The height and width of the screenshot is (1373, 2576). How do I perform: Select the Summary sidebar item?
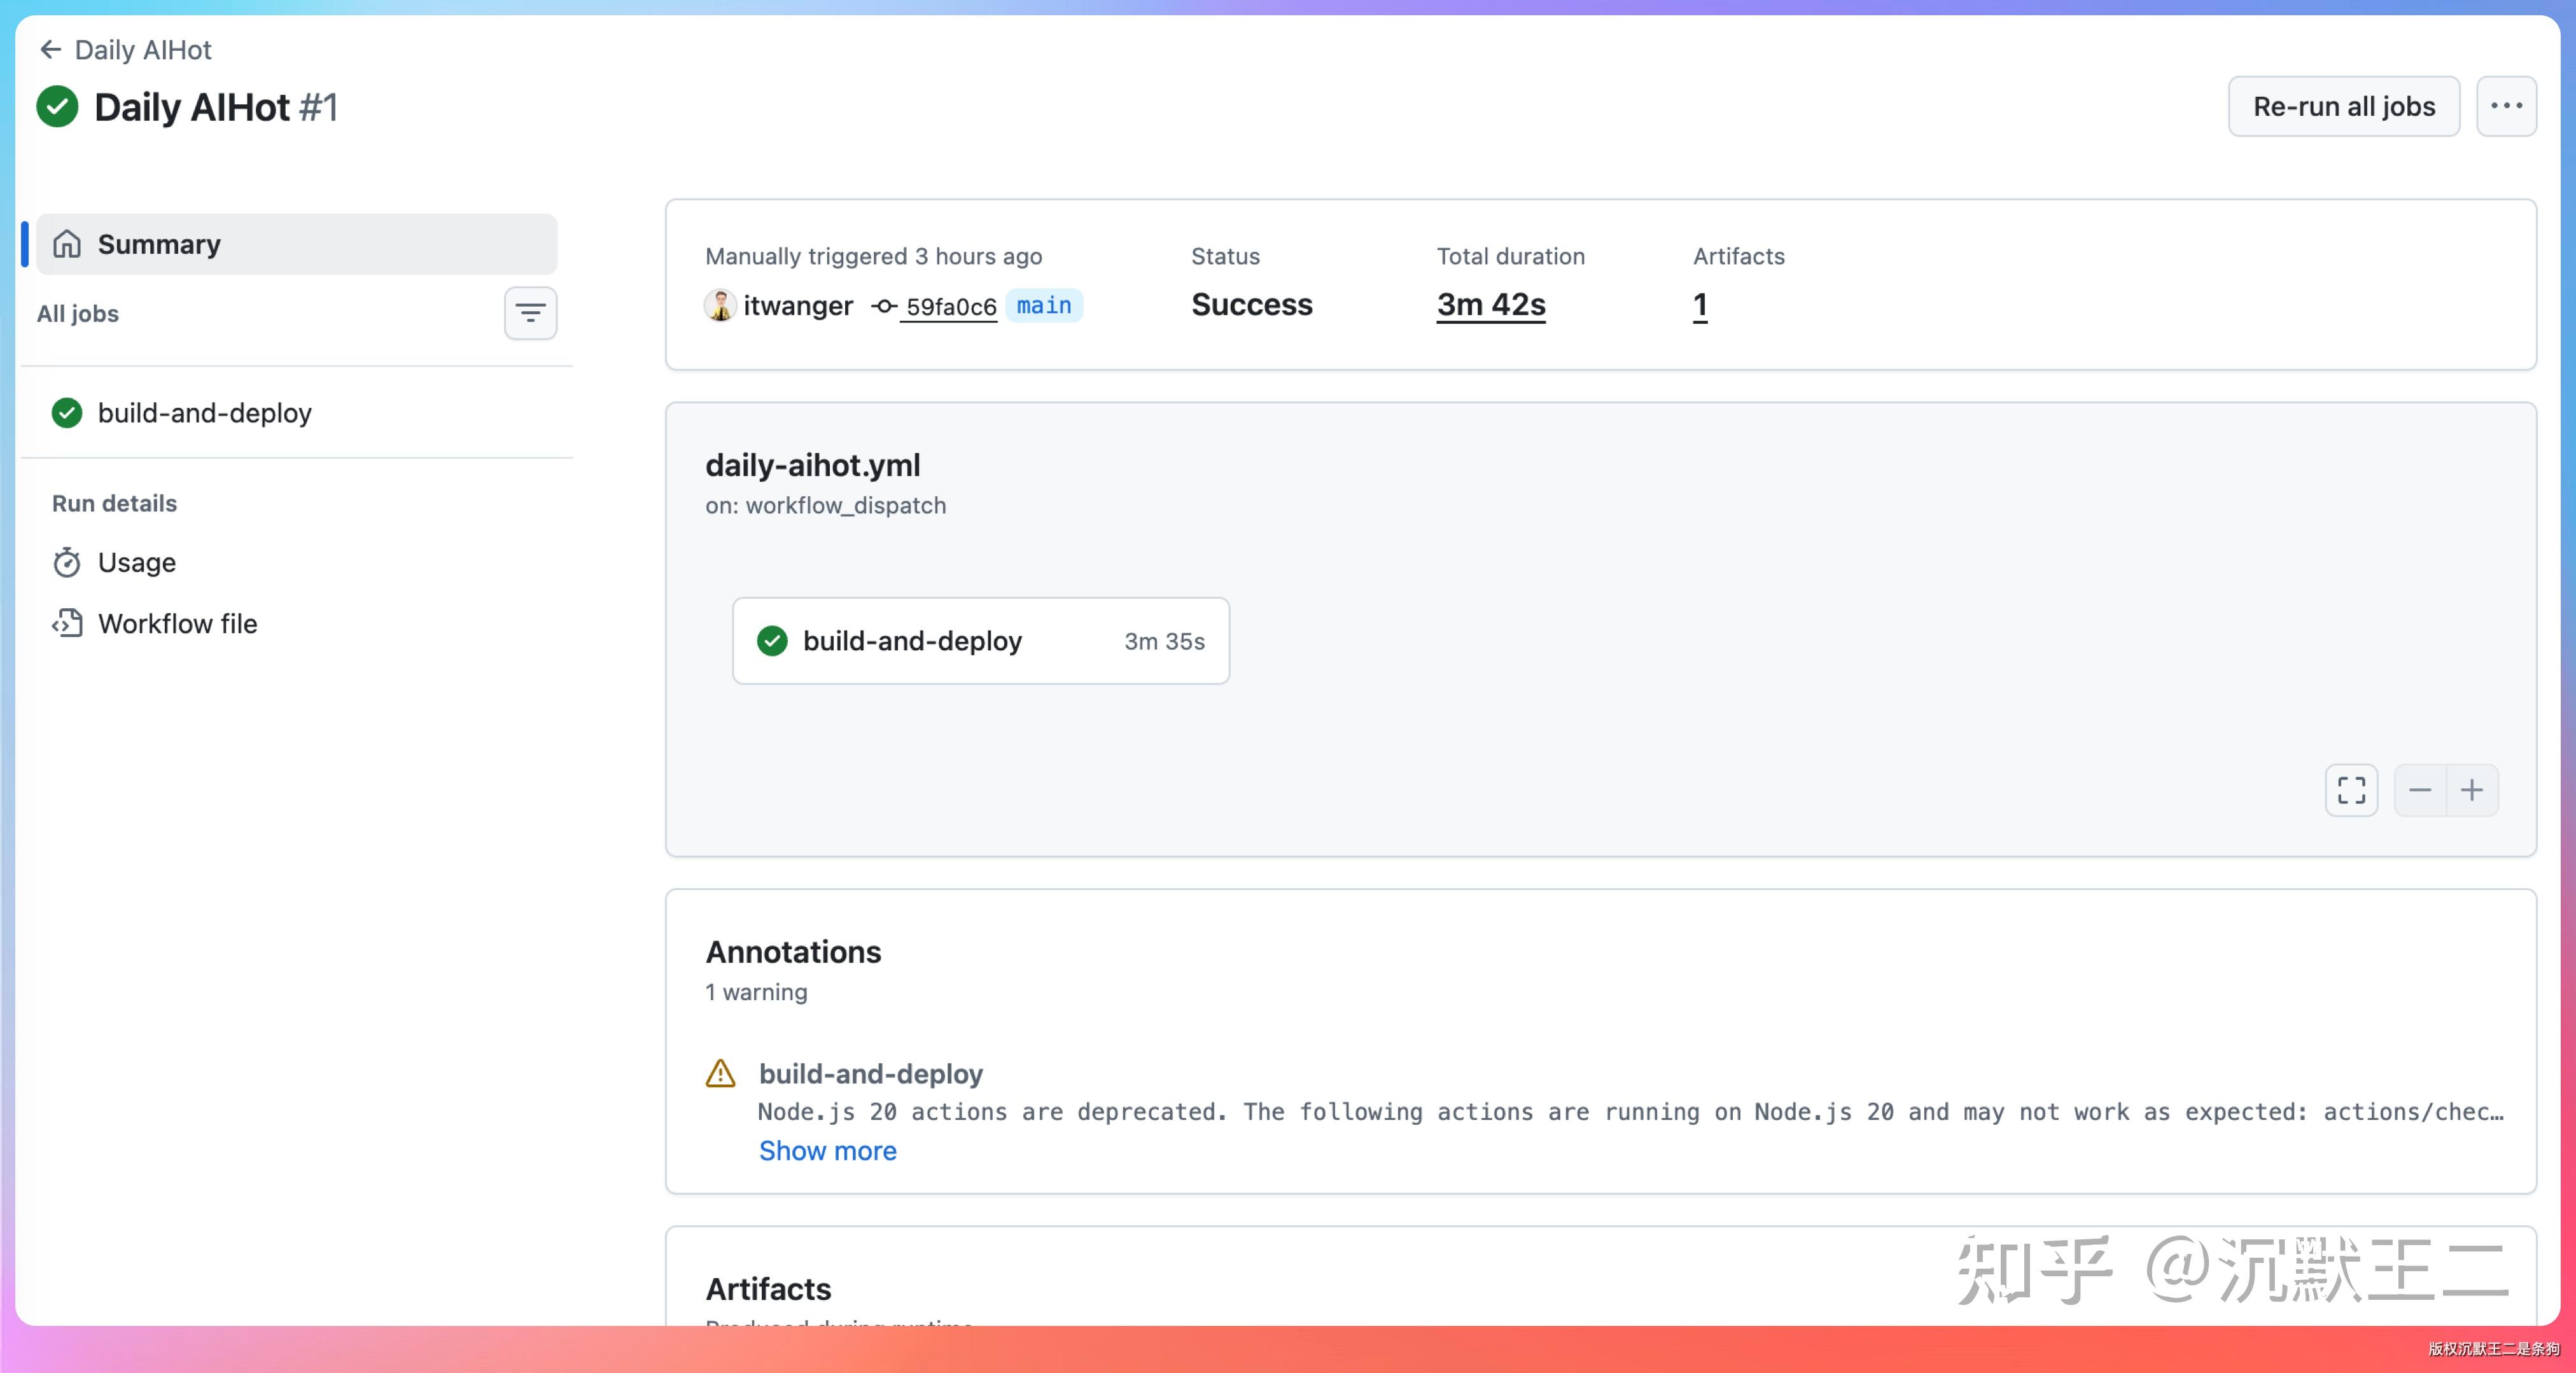pos(297,244)
